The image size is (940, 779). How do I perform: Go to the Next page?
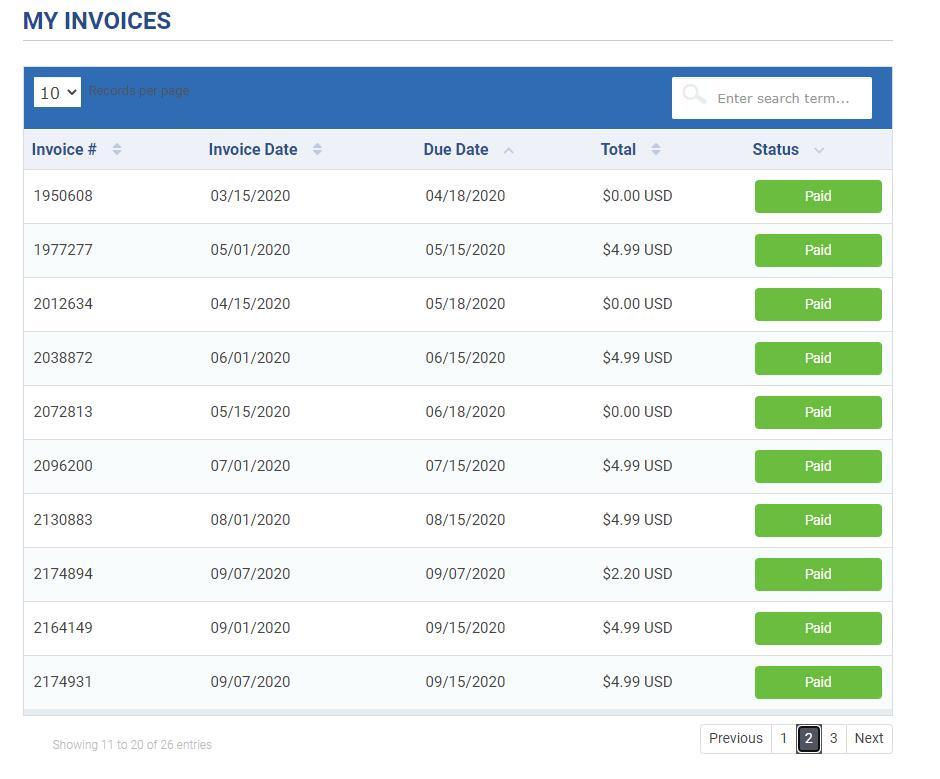tap(869, 738)
